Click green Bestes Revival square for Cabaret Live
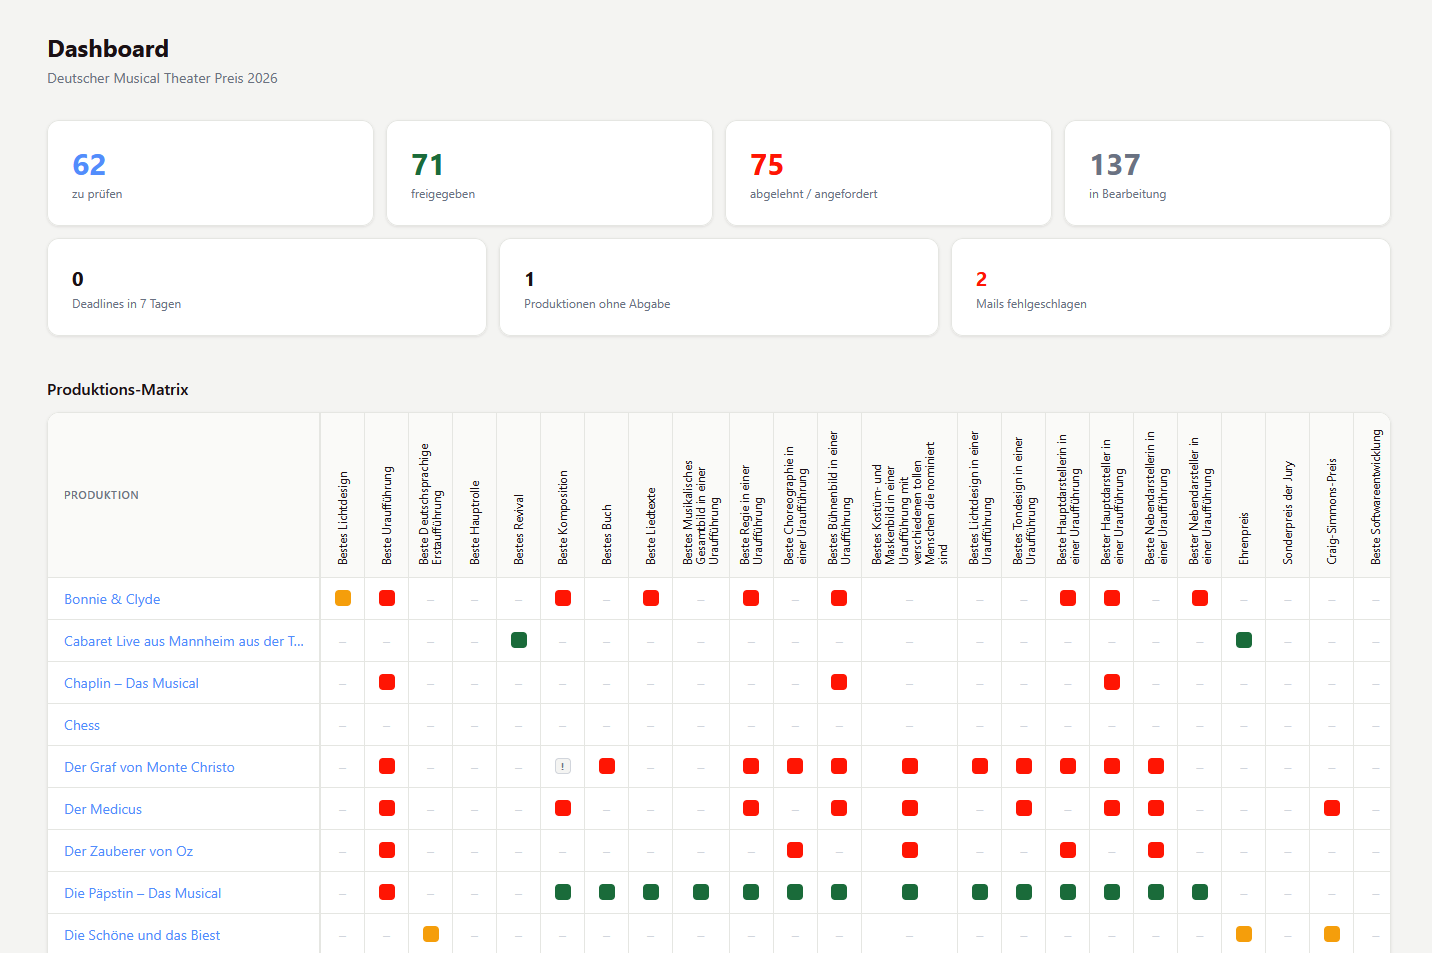The height and width of the screenshot is (953, 1432). coord(519,640)
